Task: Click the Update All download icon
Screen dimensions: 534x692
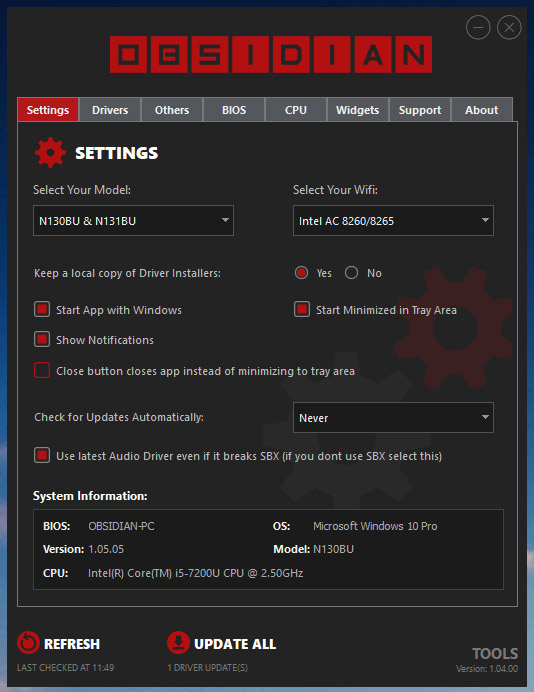Action: (x=178, y=643)
